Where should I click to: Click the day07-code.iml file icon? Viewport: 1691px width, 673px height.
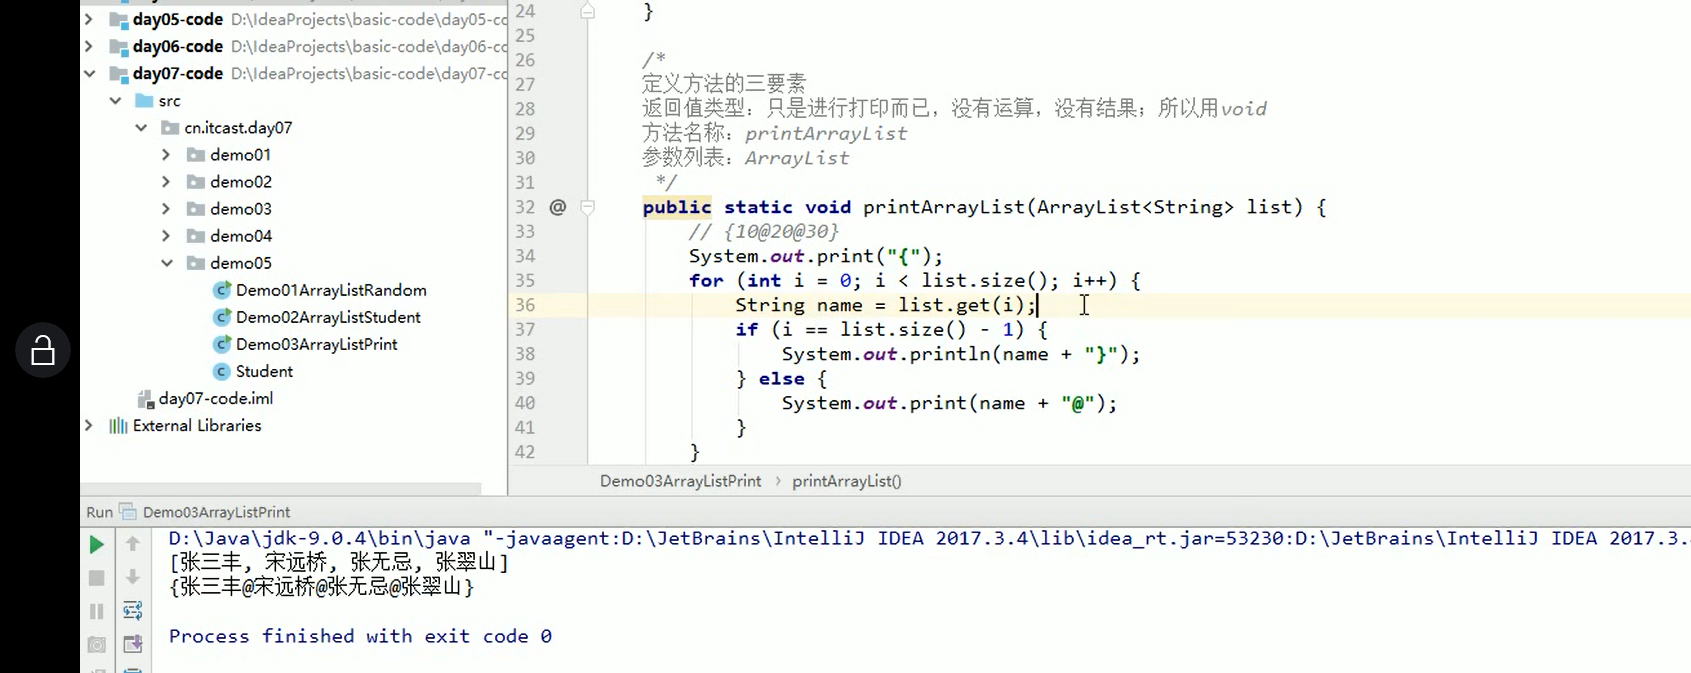click(145, 399)
